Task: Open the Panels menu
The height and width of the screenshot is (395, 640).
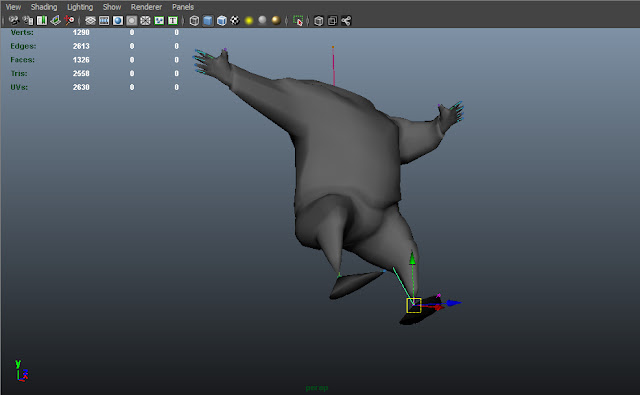Action: [x=183, y=7]
